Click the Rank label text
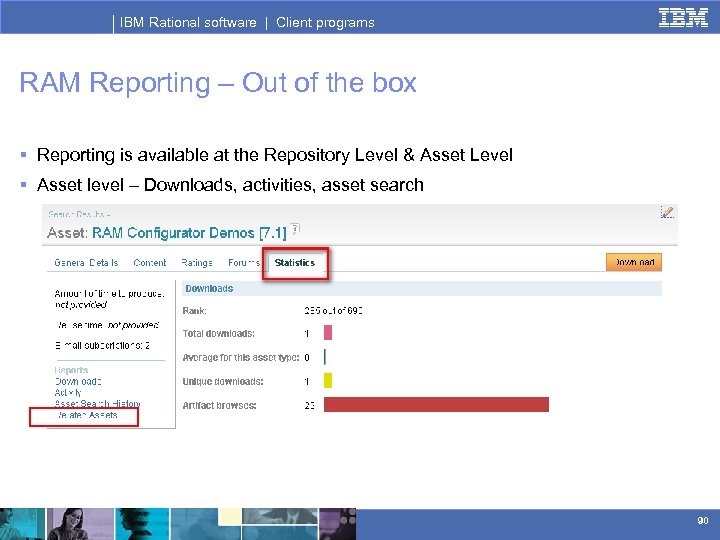 195,311
